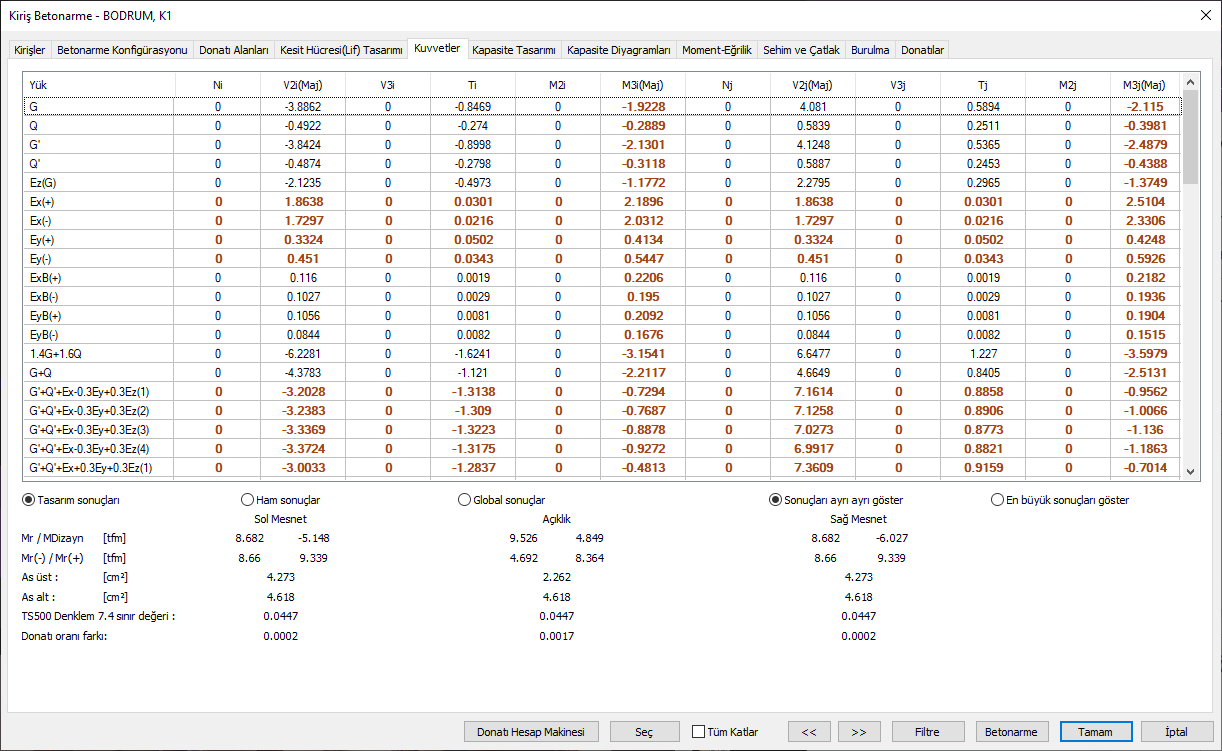
Task: Enable the Tüm Katlar checkbox
Action: pyautogui.click(x=698, y=732)
